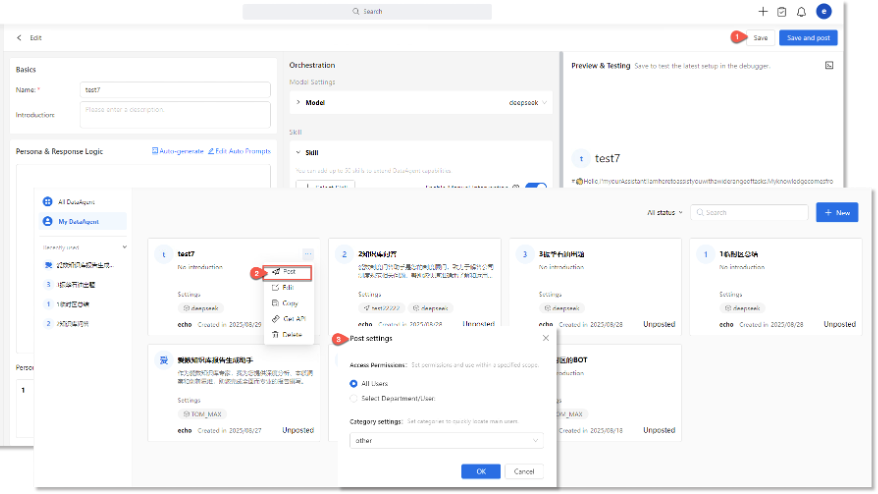This screenshot has height=494, width=878.
Task: Click the agent list Search field
Action: pyautogui.click(x=750, y=213)
